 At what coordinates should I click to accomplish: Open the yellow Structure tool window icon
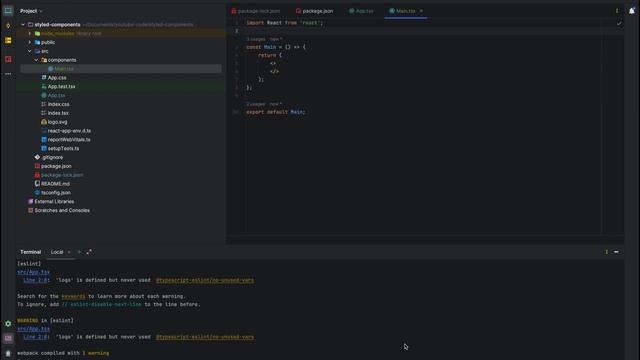[x=8, y=40]
